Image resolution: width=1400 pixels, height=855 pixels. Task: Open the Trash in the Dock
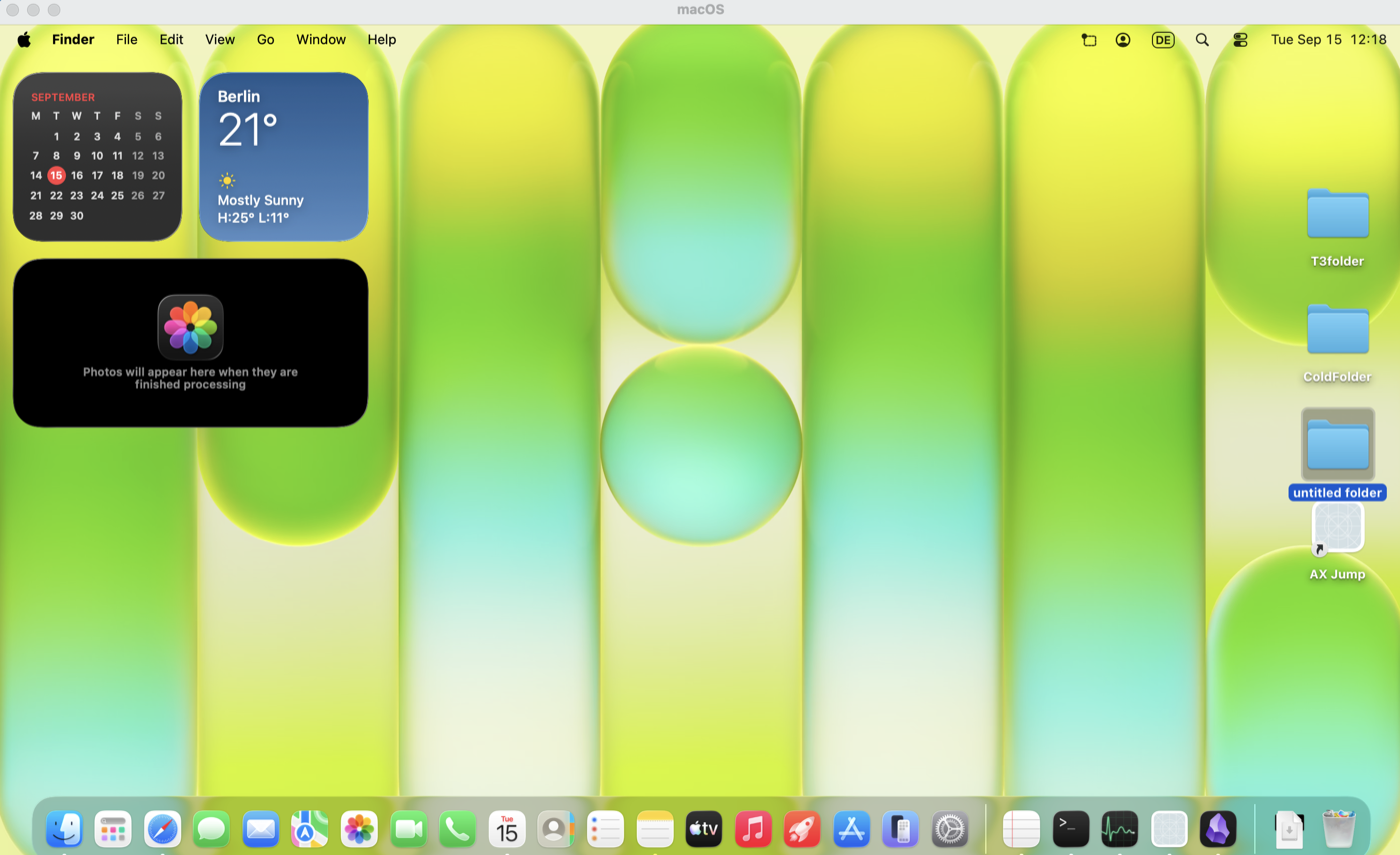[x=1338, y=829]
